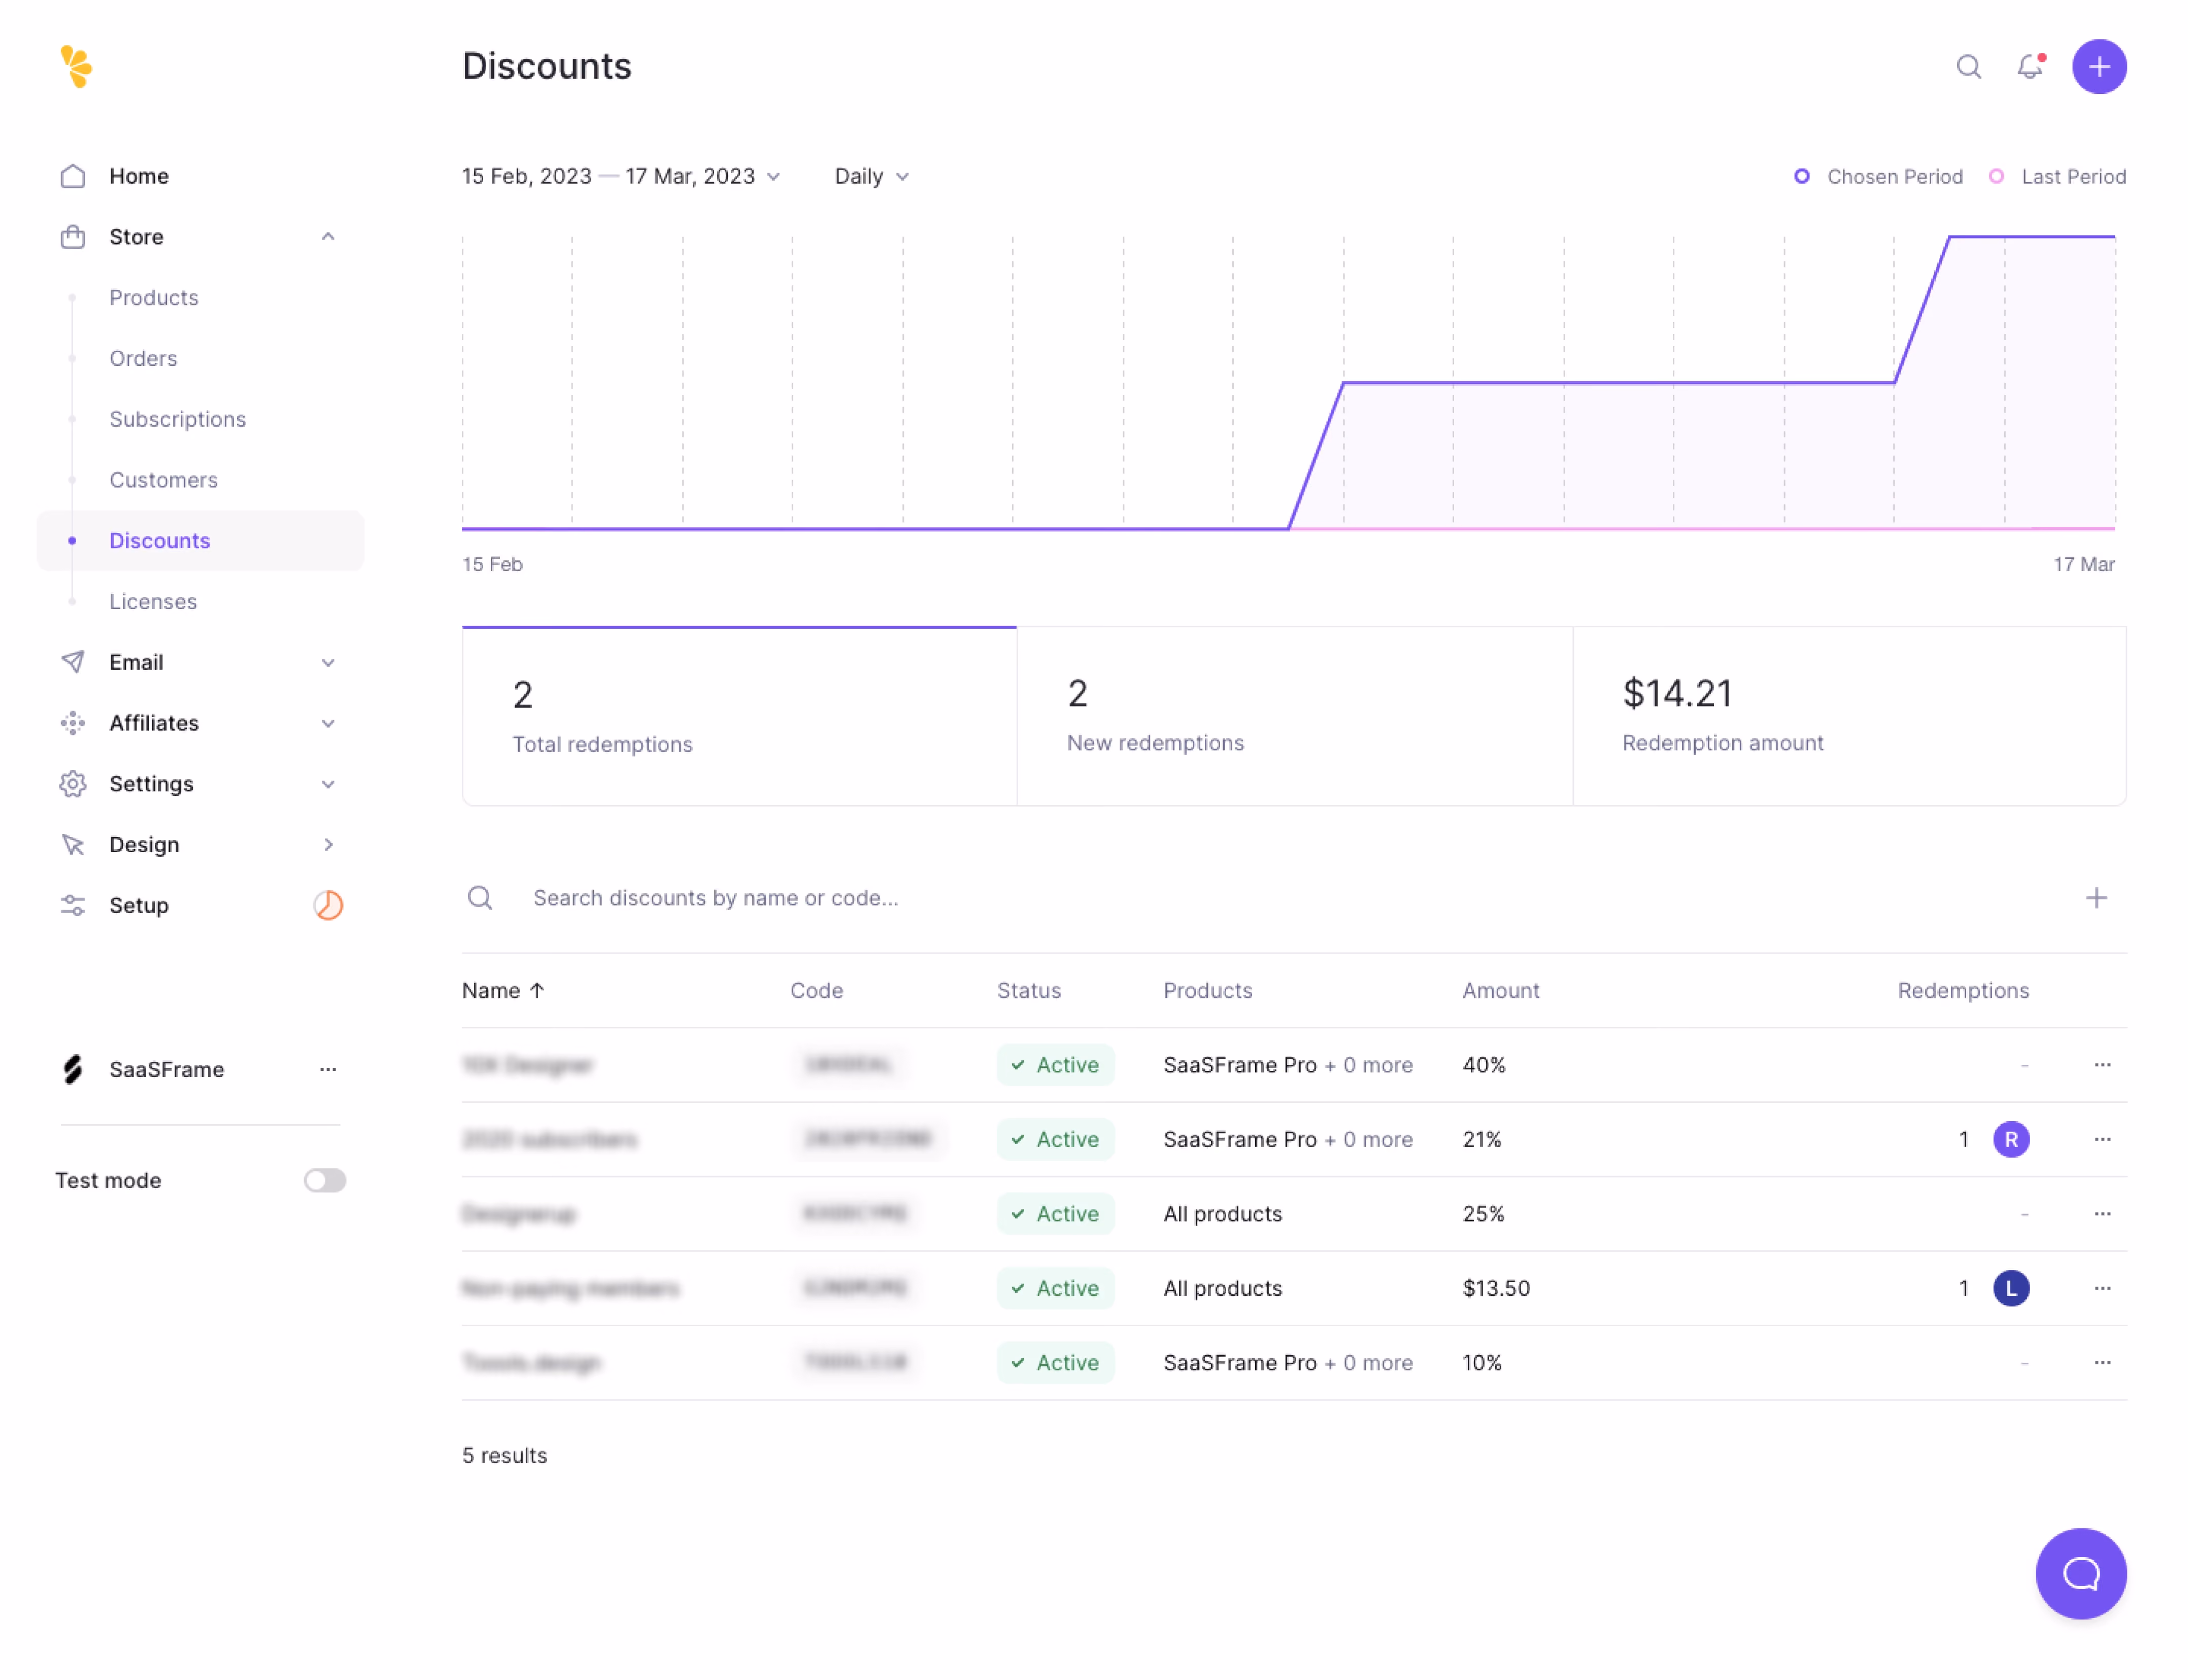Toggle the Last Period legend item
2188x1680 pixels.
[x=2057, y=177]
